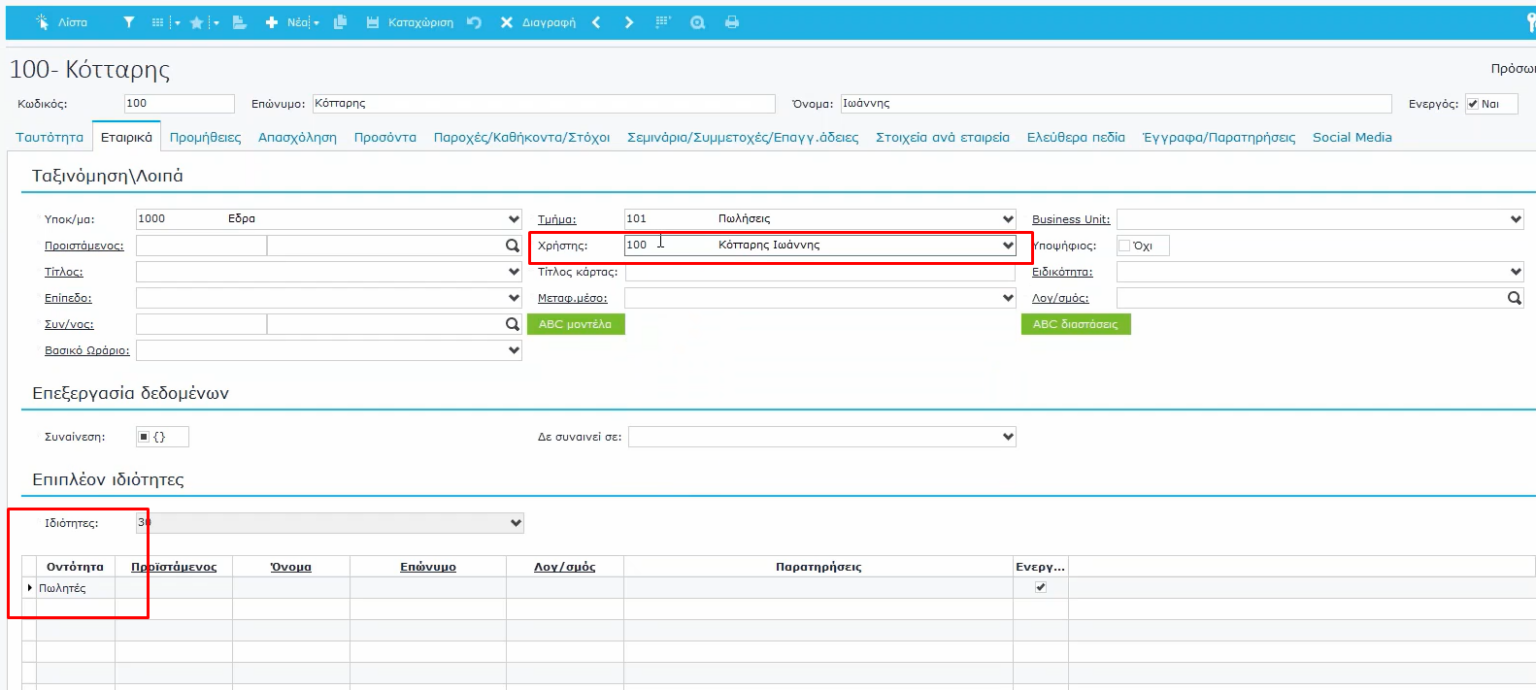This screenshot has width=1536, height=690.
Task: Sort by Παρατηρήσεις column header
Action: (x=818, y=567)
